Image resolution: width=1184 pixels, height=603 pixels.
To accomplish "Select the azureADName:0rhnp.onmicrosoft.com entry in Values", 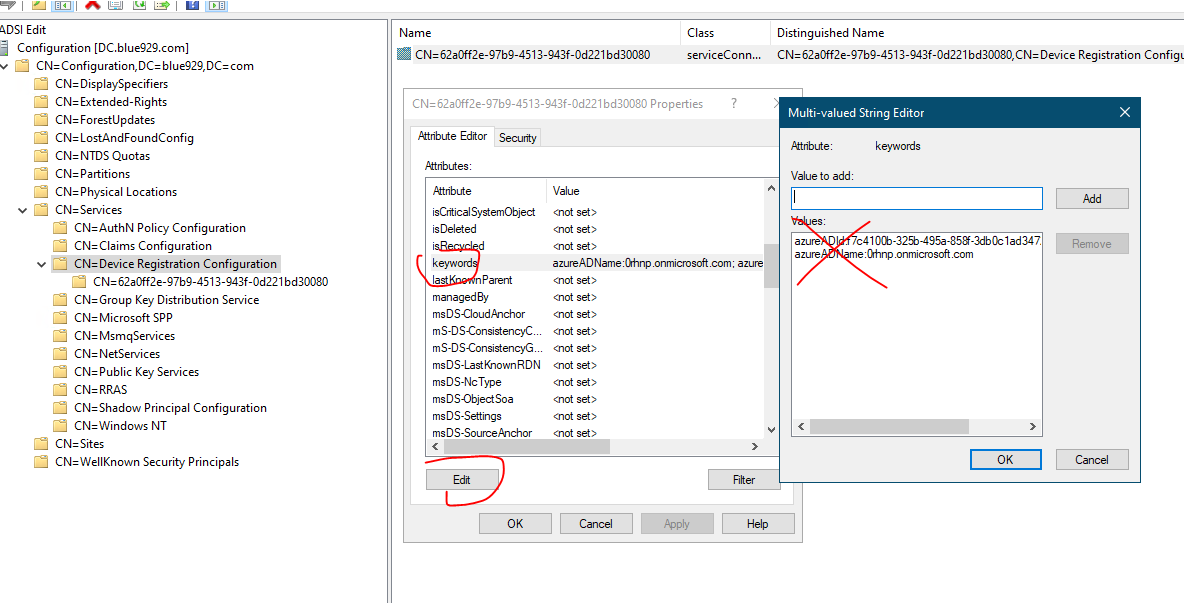I will tap(884, 254).
